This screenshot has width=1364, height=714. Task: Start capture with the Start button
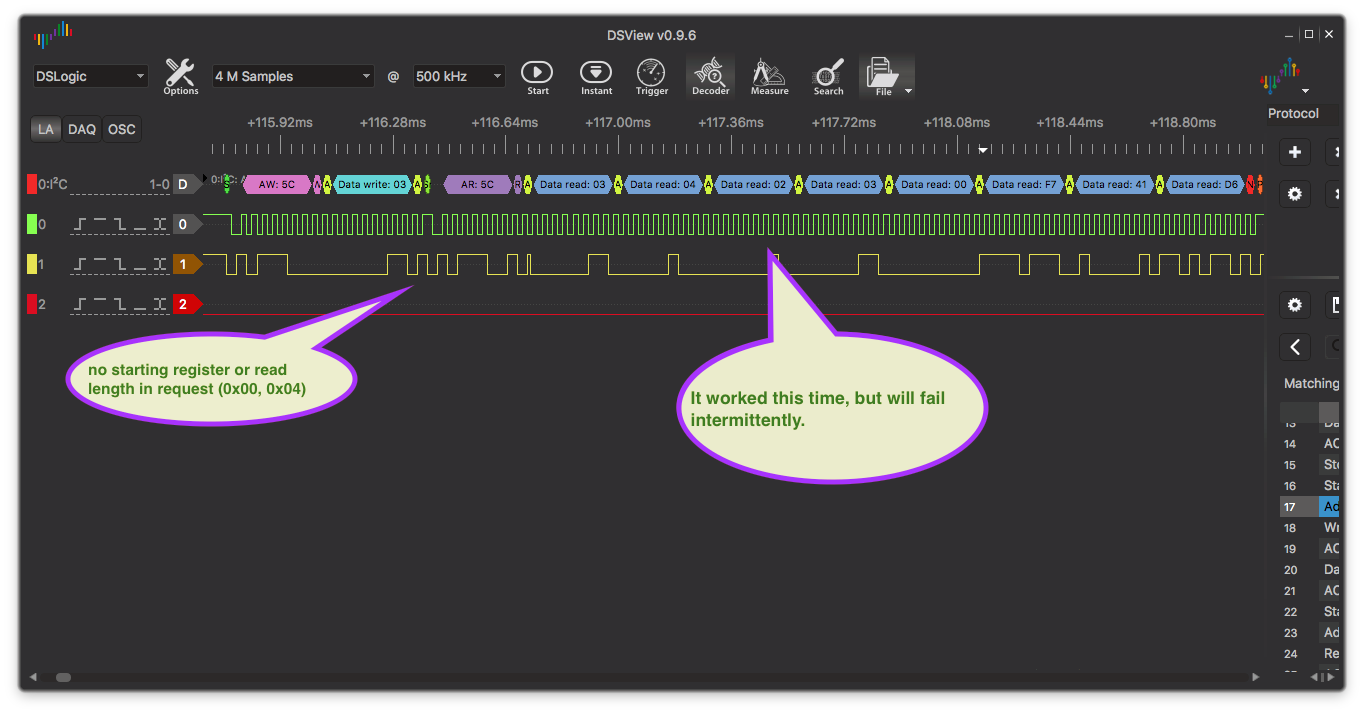pyautogui.click(x=537, y=76)
